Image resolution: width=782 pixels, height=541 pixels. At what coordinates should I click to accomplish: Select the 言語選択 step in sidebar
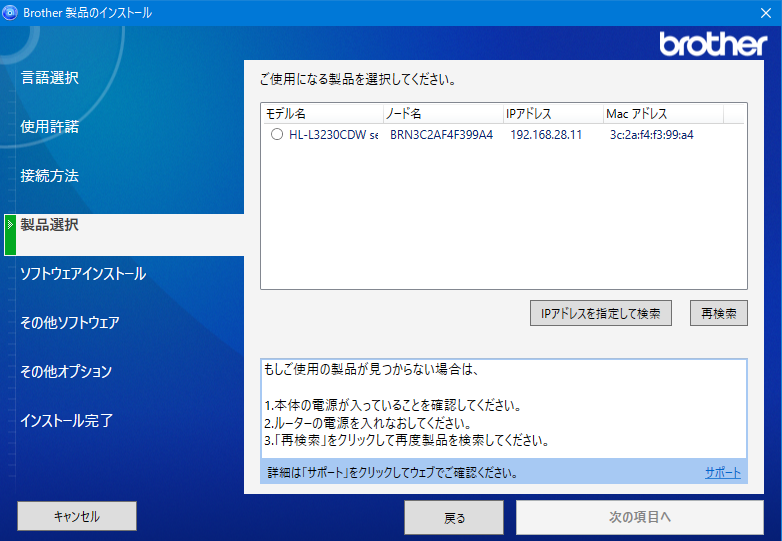tap(49, 78)
